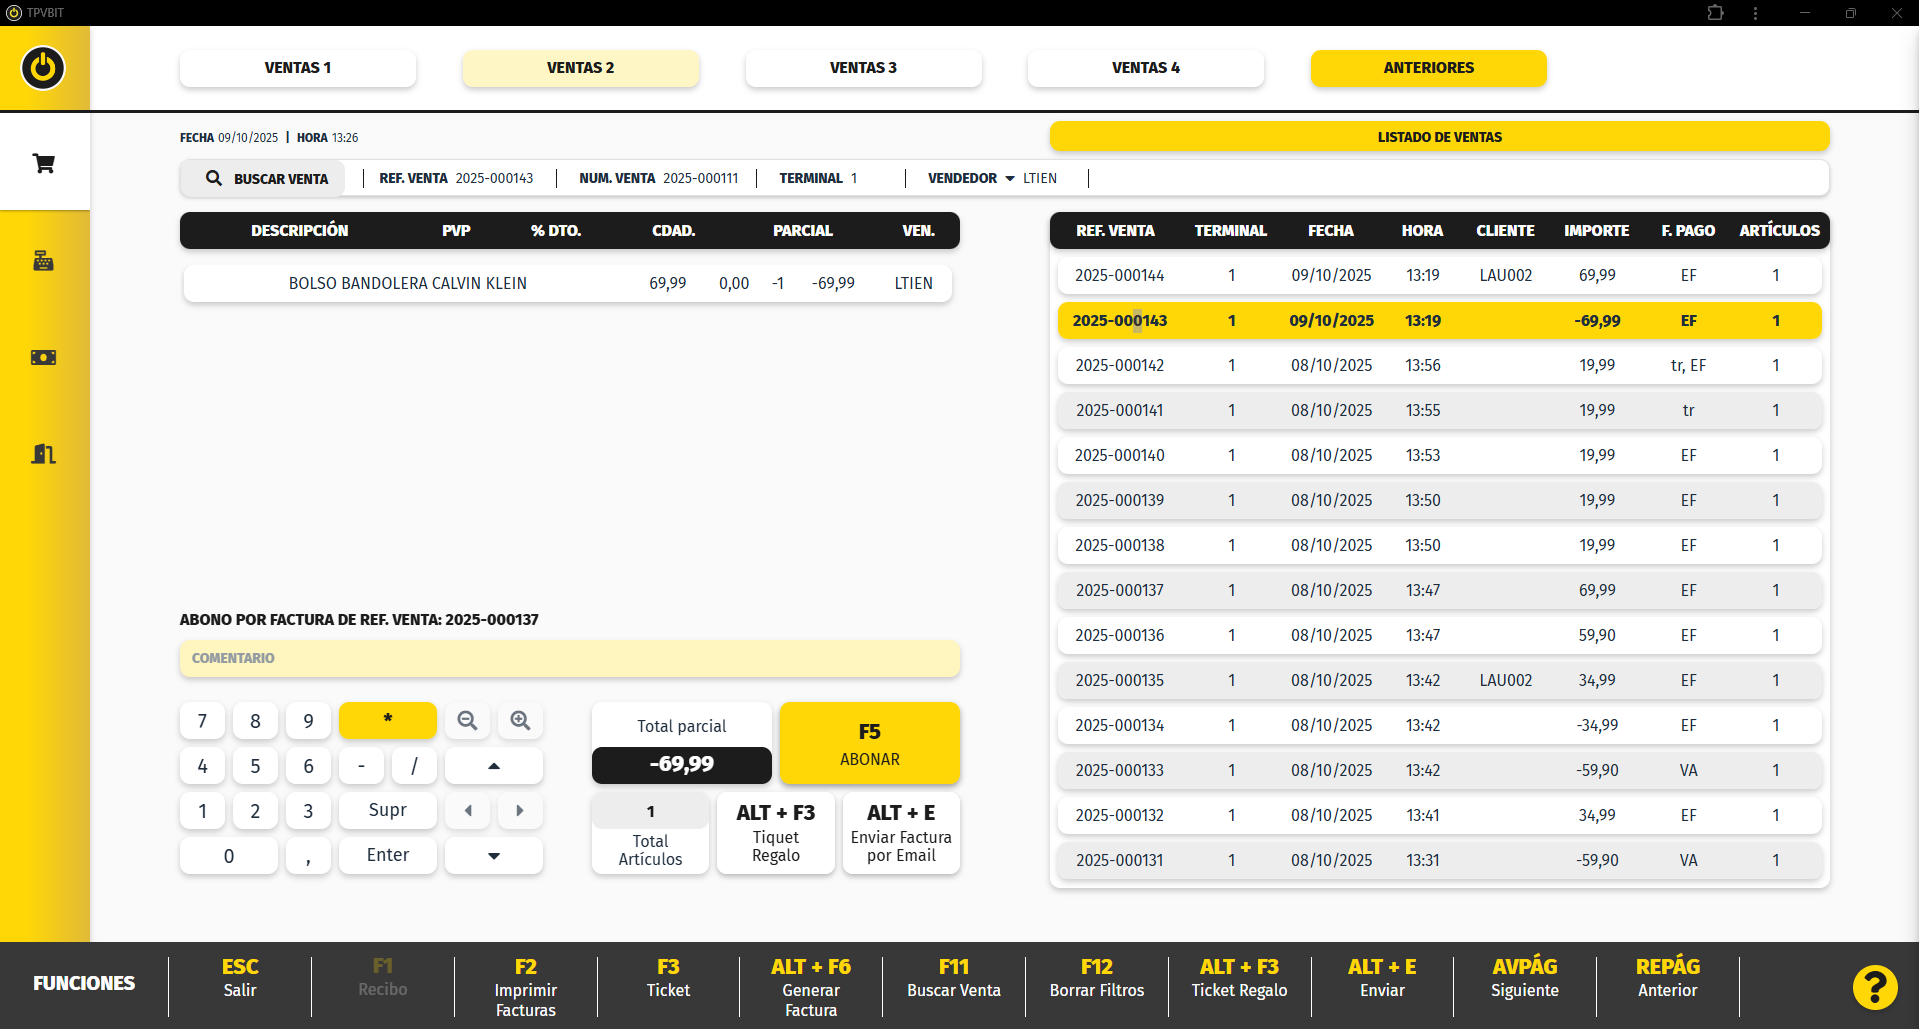This screenshot has width=1919, height=1029.
Task: Switch to the VENTAS 3 tab
Action: click(x=863, y=68)
